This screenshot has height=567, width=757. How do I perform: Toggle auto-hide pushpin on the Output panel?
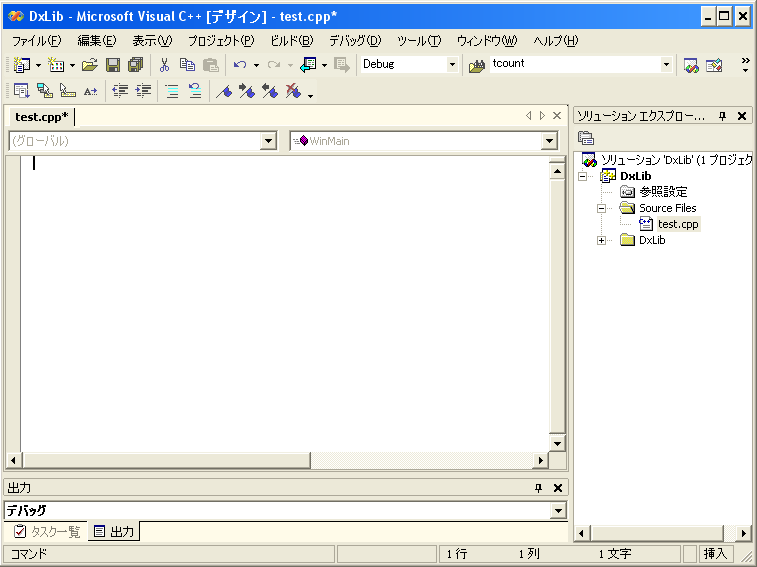(539, 488)
